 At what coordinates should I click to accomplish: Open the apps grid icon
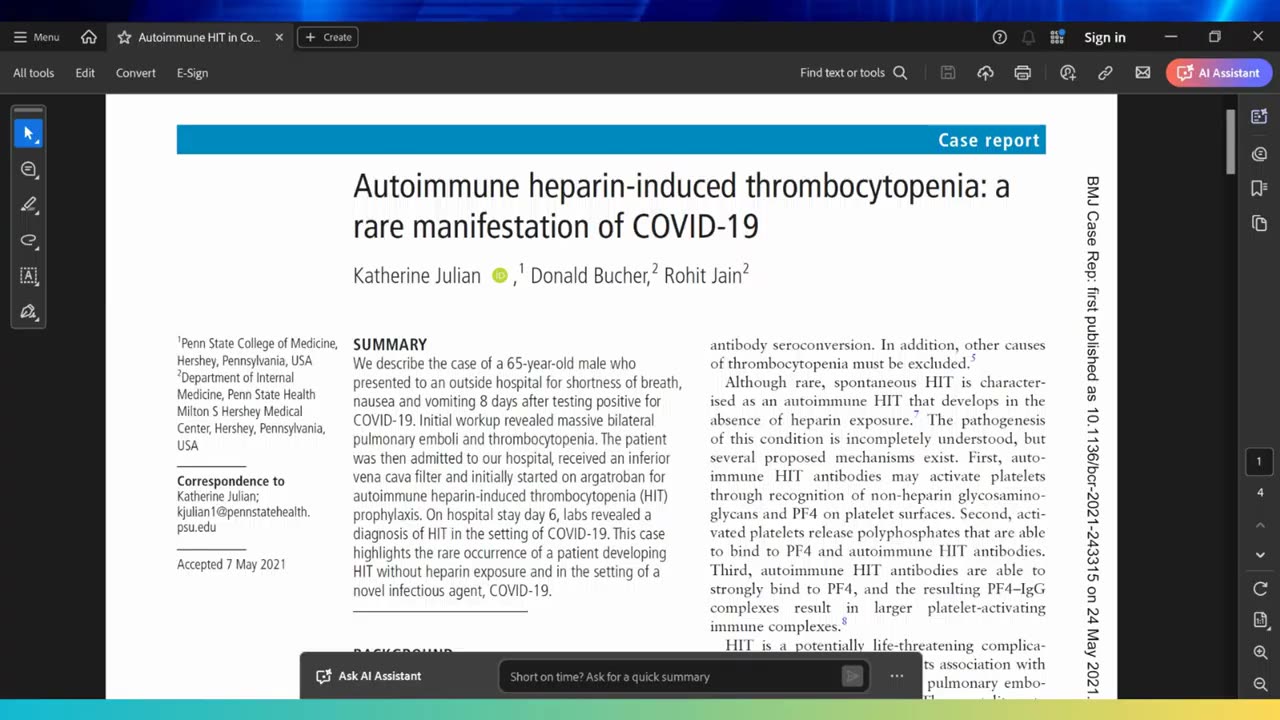coord(1057,37)
